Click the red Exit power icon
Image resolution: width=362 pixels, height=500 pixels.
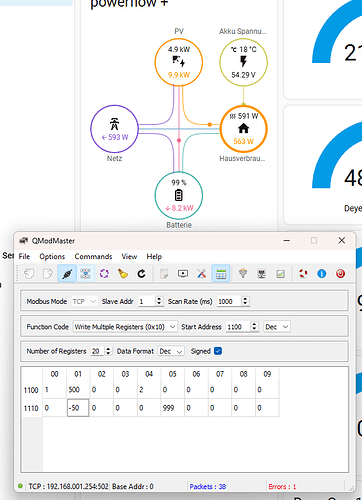(340, 274)
